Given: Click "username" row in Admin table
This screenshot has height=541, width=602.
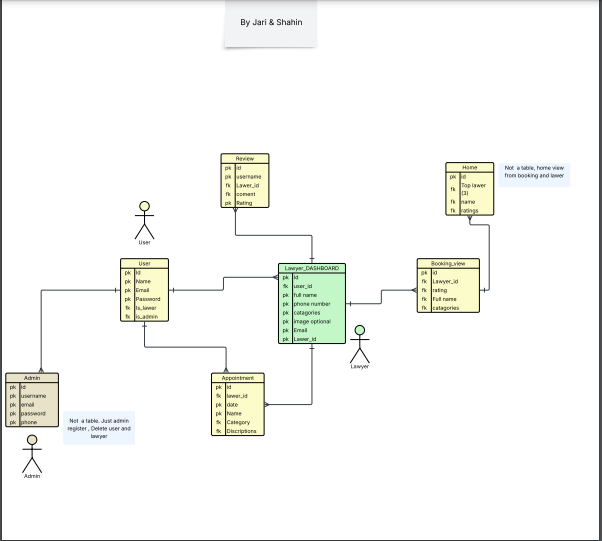Looking at the screenshot, I should [x=32, y=396].
